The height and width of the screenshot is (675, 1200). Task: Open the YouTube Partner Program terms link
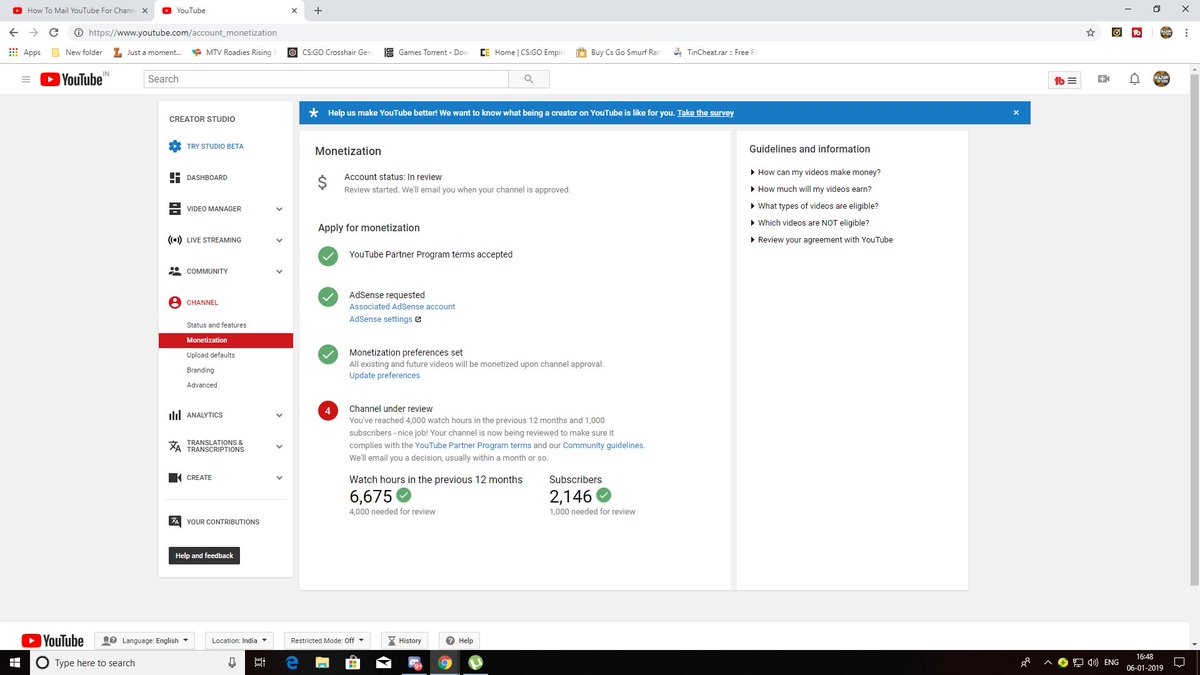(473, 446)
